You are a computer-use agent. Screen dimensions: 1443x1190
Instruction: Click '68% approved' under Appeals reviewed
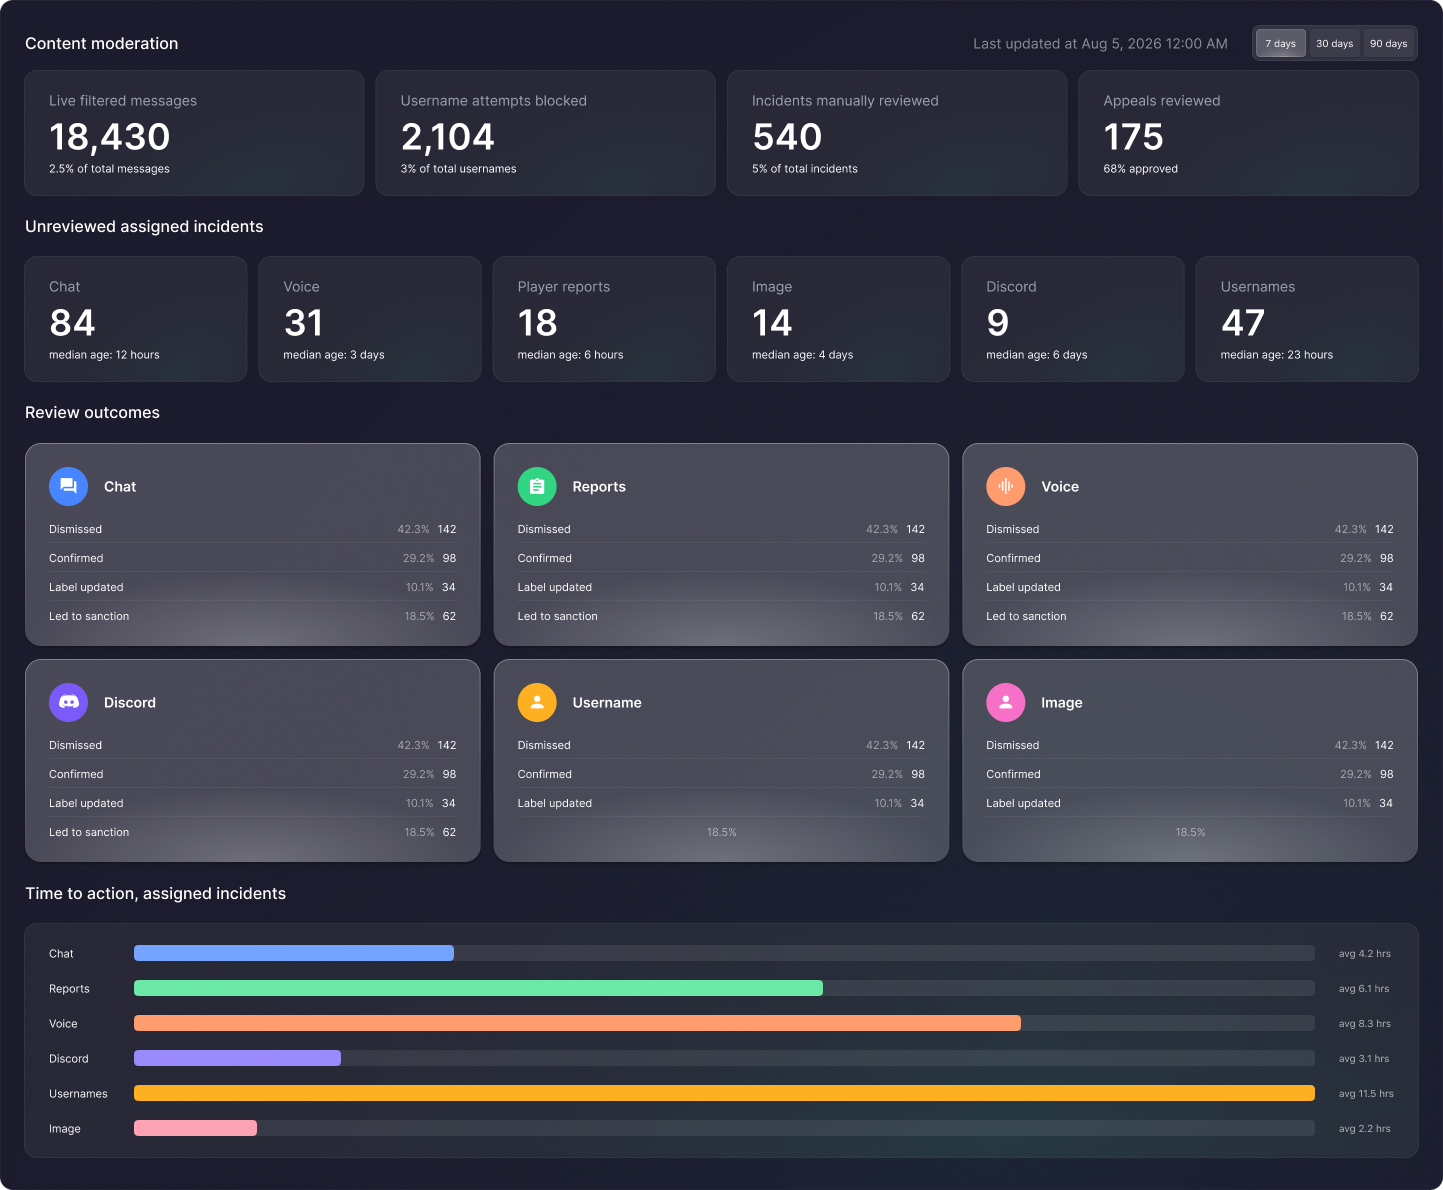(x=1140, y=169)
